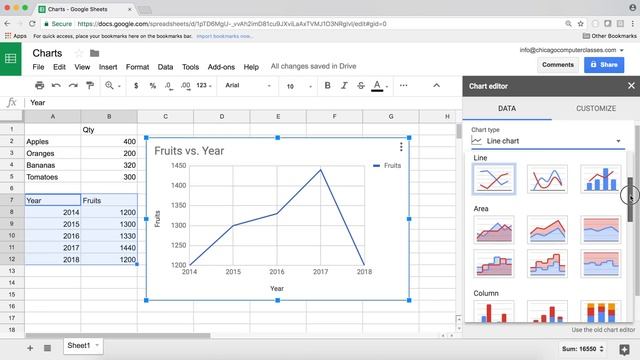The height and width of the screenshot is (360, 640).
Task: Open the Sheets home icon
Action: coord(11,59)
